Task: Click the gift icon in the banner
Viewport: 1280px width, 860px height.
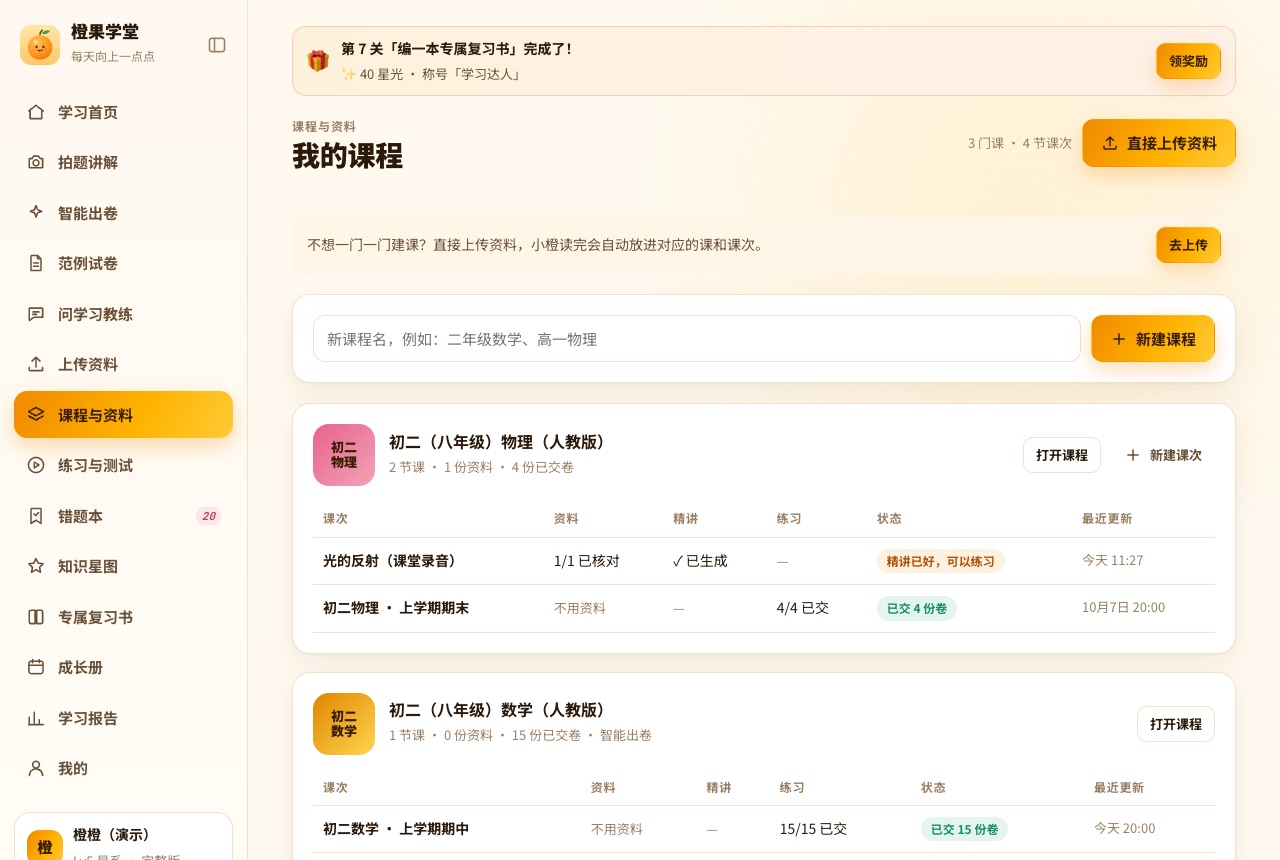Action: pyautogui.click(x=318, y=61)
